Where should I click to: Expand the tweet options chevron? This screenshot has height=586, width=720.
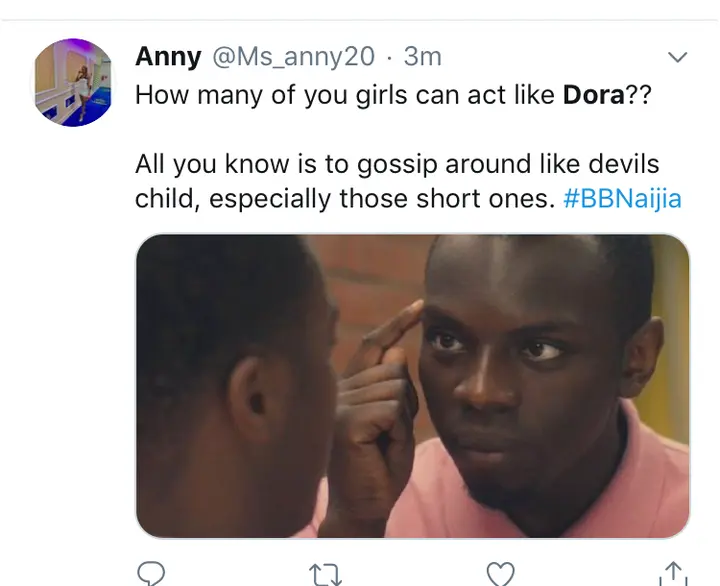677,57
